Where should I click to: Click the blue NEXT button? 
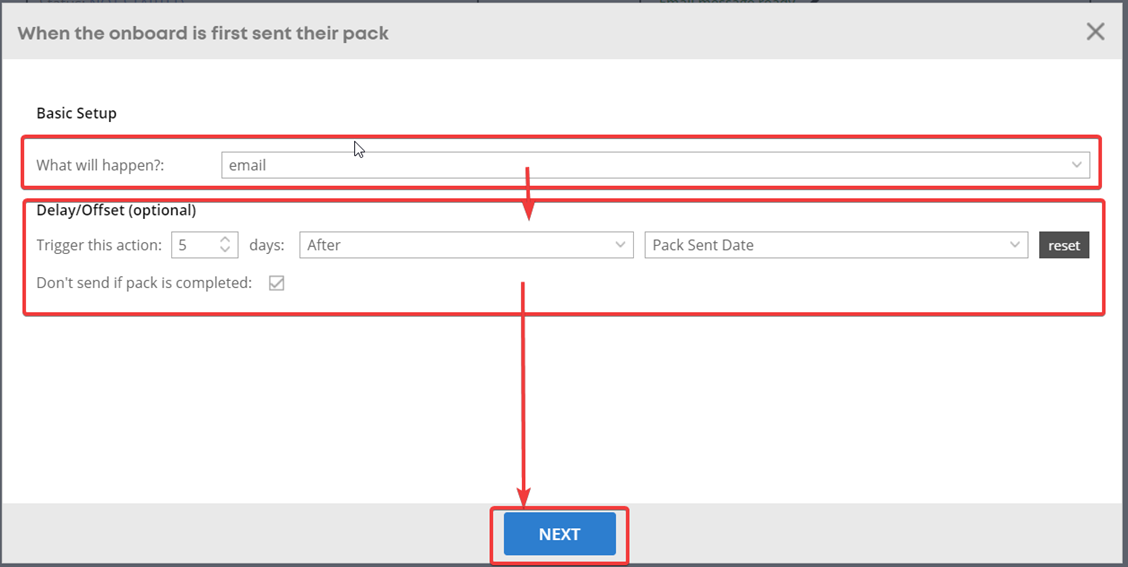[x=560, y=534]
